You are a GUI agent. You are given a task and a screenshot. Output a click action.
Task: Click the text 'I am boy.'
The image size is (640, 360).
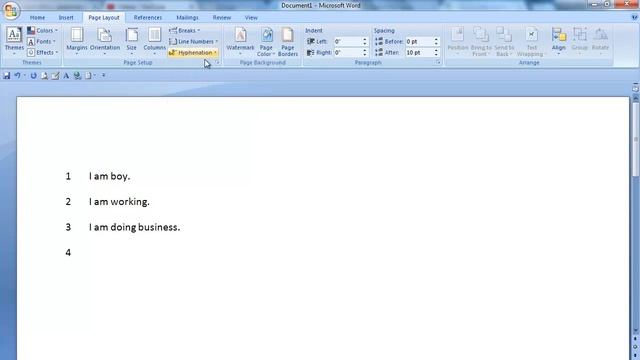pos(109,176)
